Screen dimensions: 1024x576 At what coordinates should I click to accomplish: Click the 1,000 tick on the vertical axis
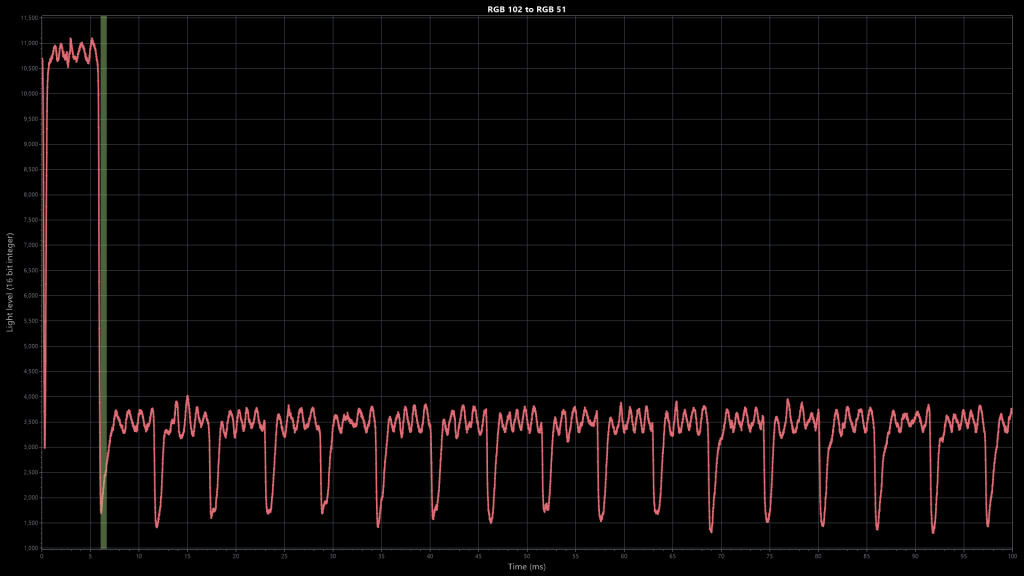click(x=31, y=549)
